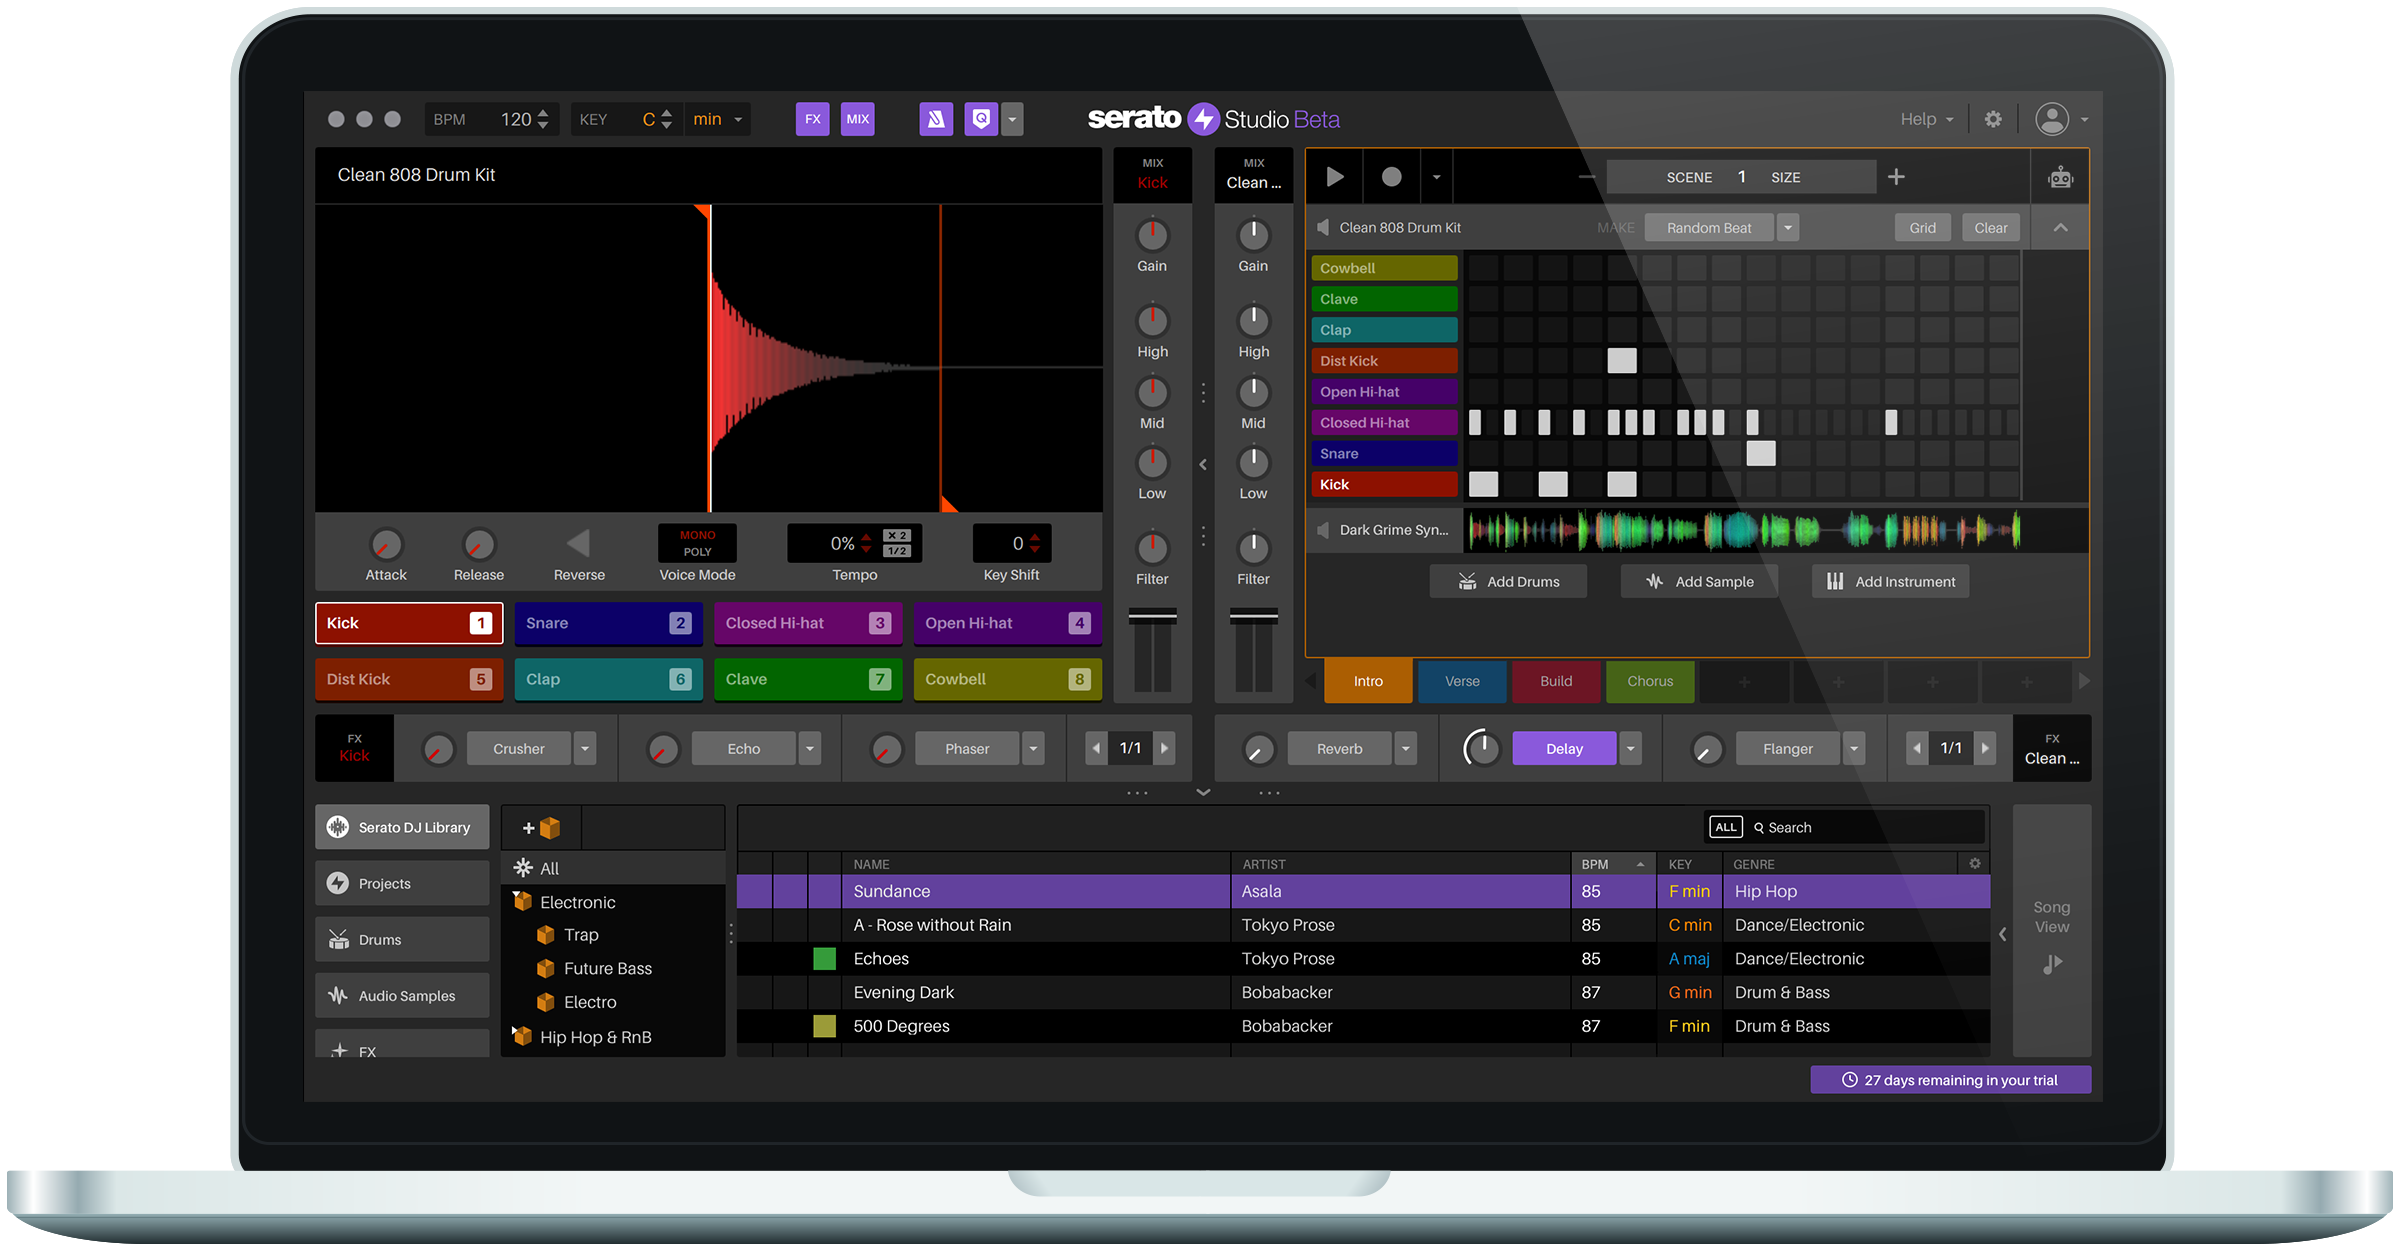Mute the Clean 808 Drum Kit speaker icon
This screenshot has width=2400, height=1250.
pos(1324,228)
